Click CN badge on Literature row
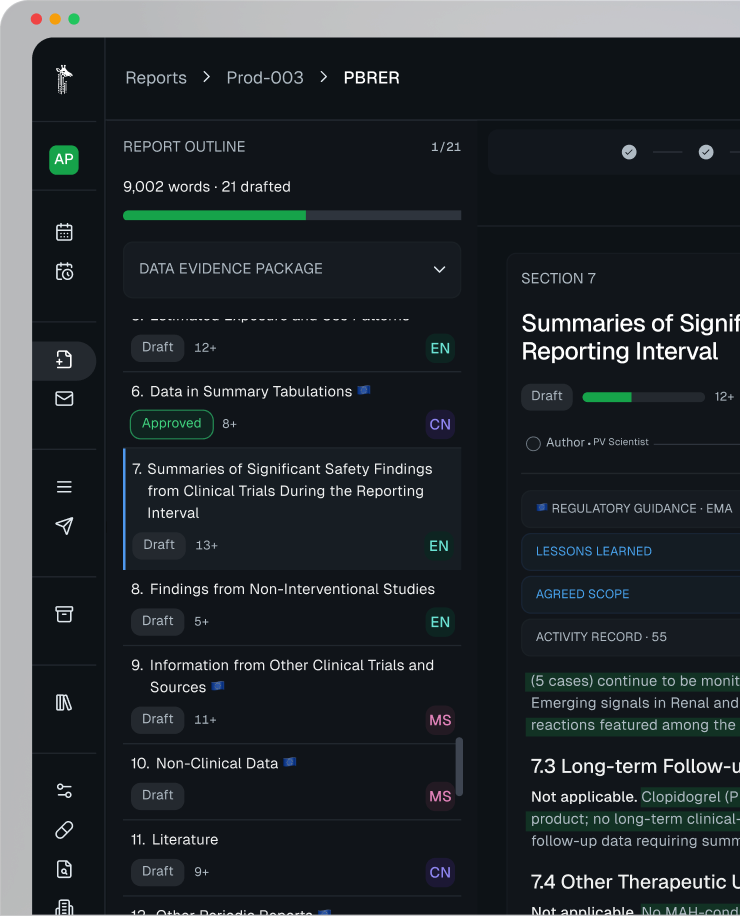 440,873
